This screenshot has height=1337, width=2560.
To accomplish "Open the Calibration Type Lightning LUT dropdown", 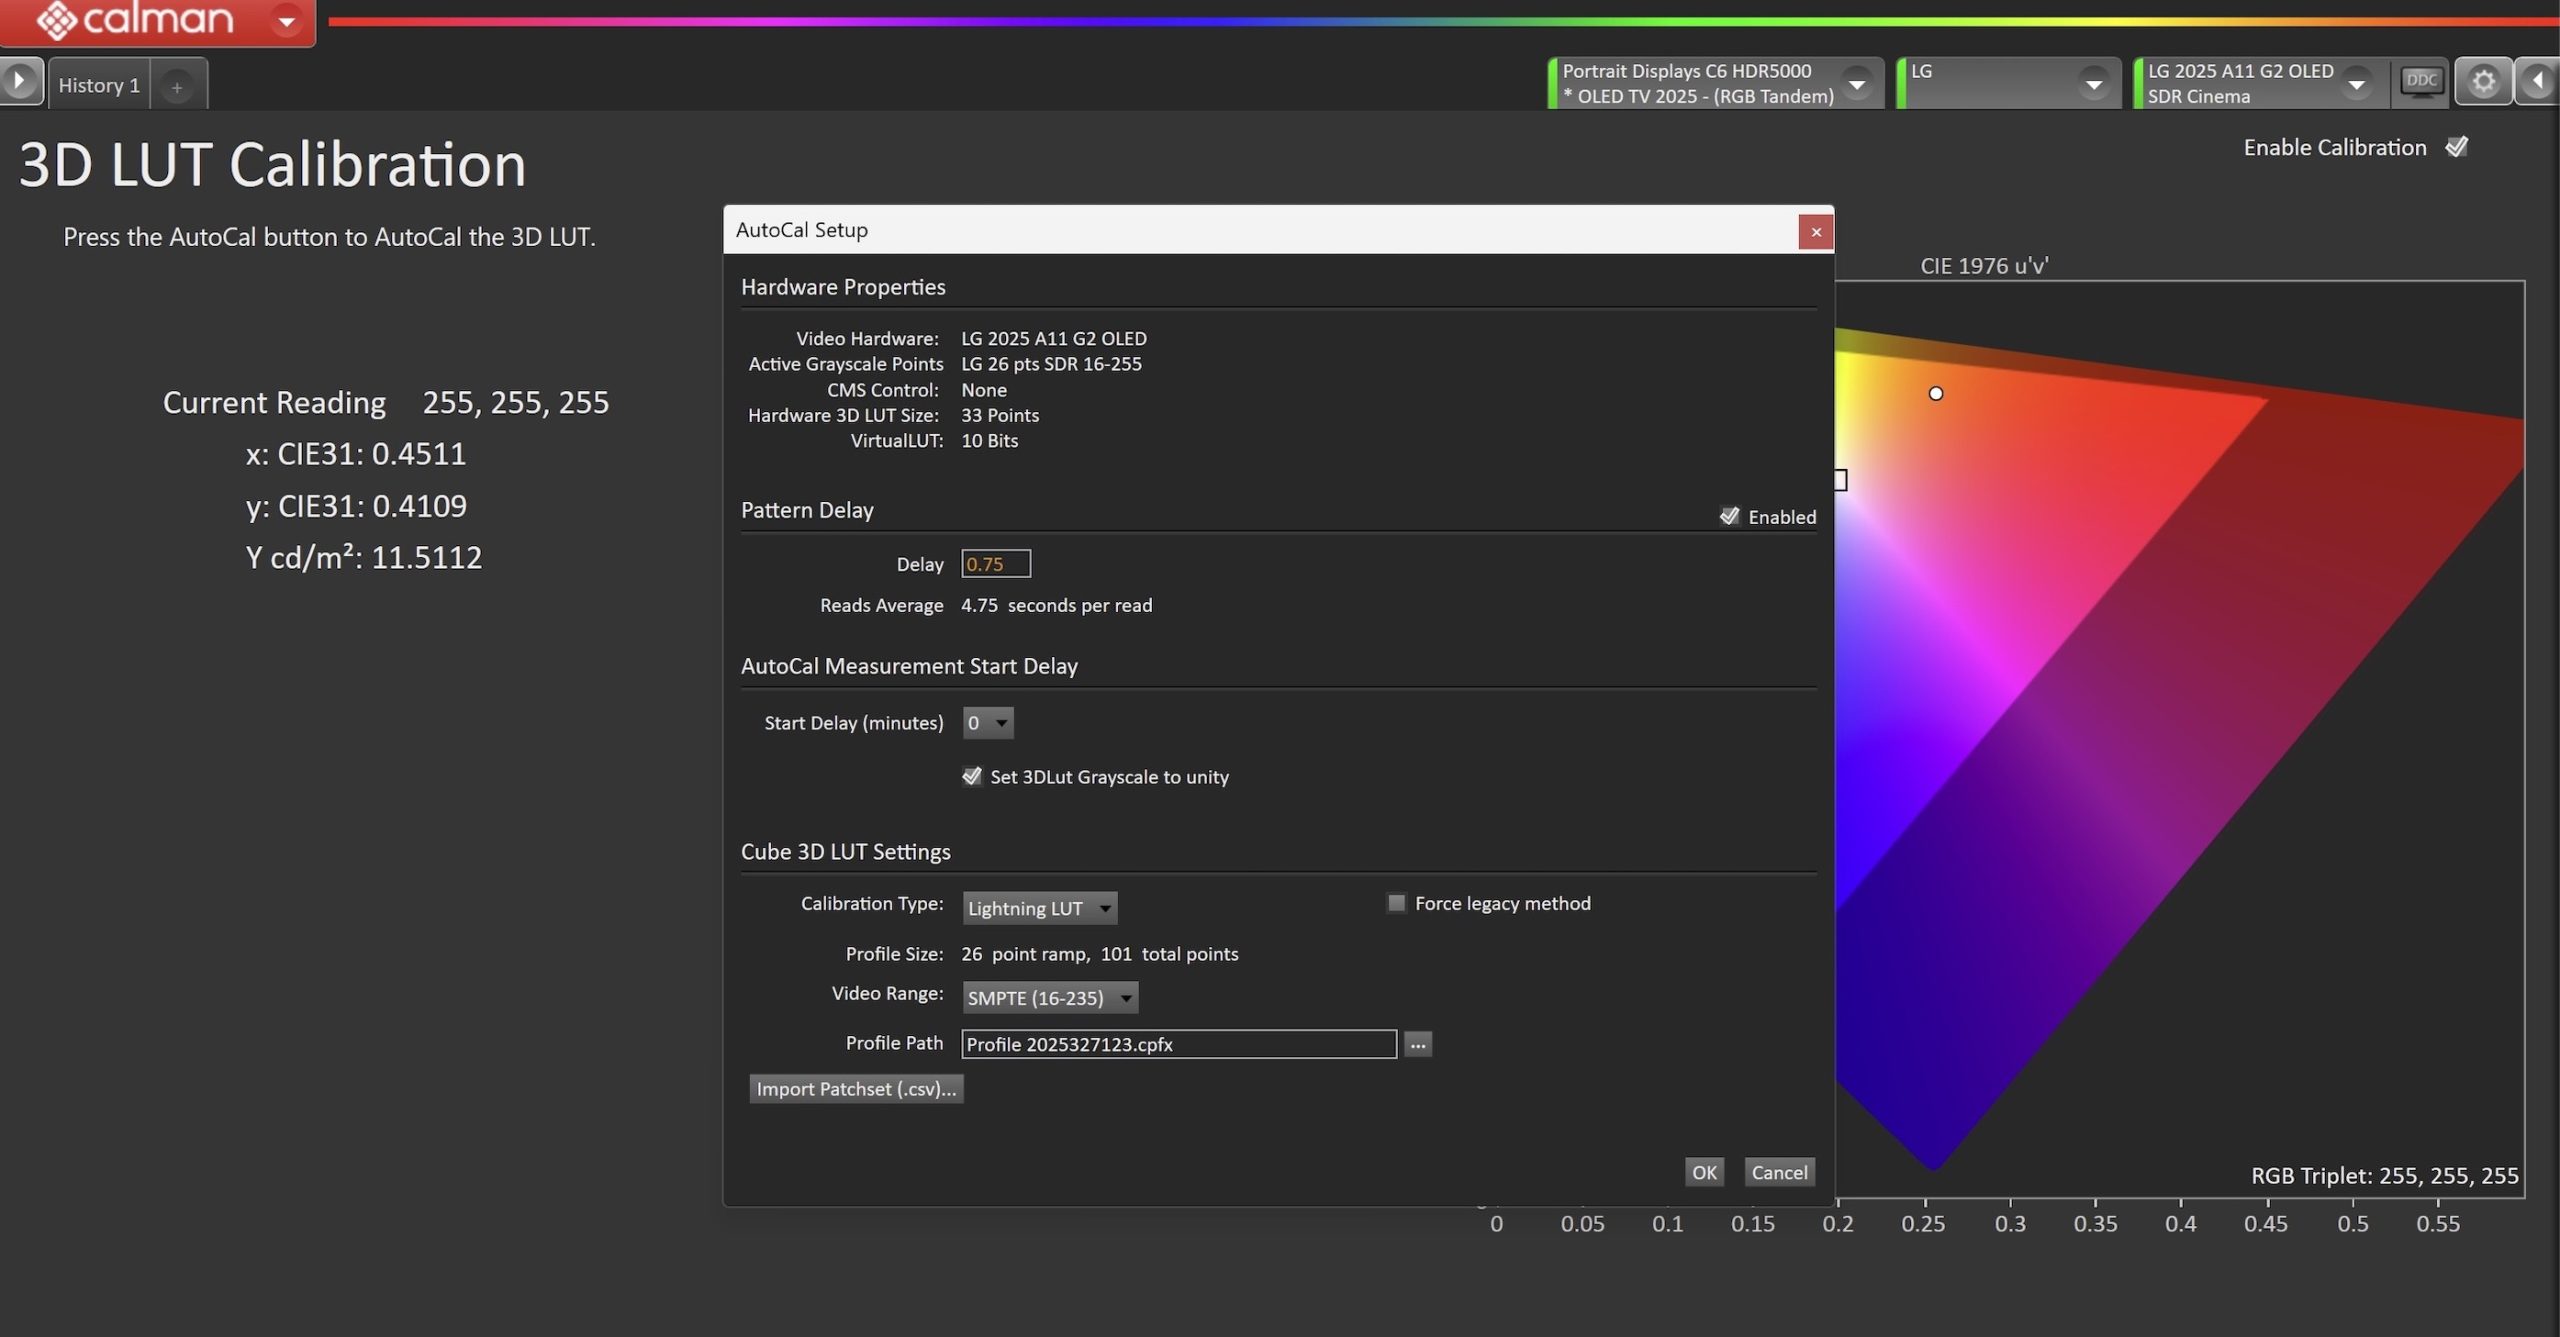I will (x=1039, y=908).
